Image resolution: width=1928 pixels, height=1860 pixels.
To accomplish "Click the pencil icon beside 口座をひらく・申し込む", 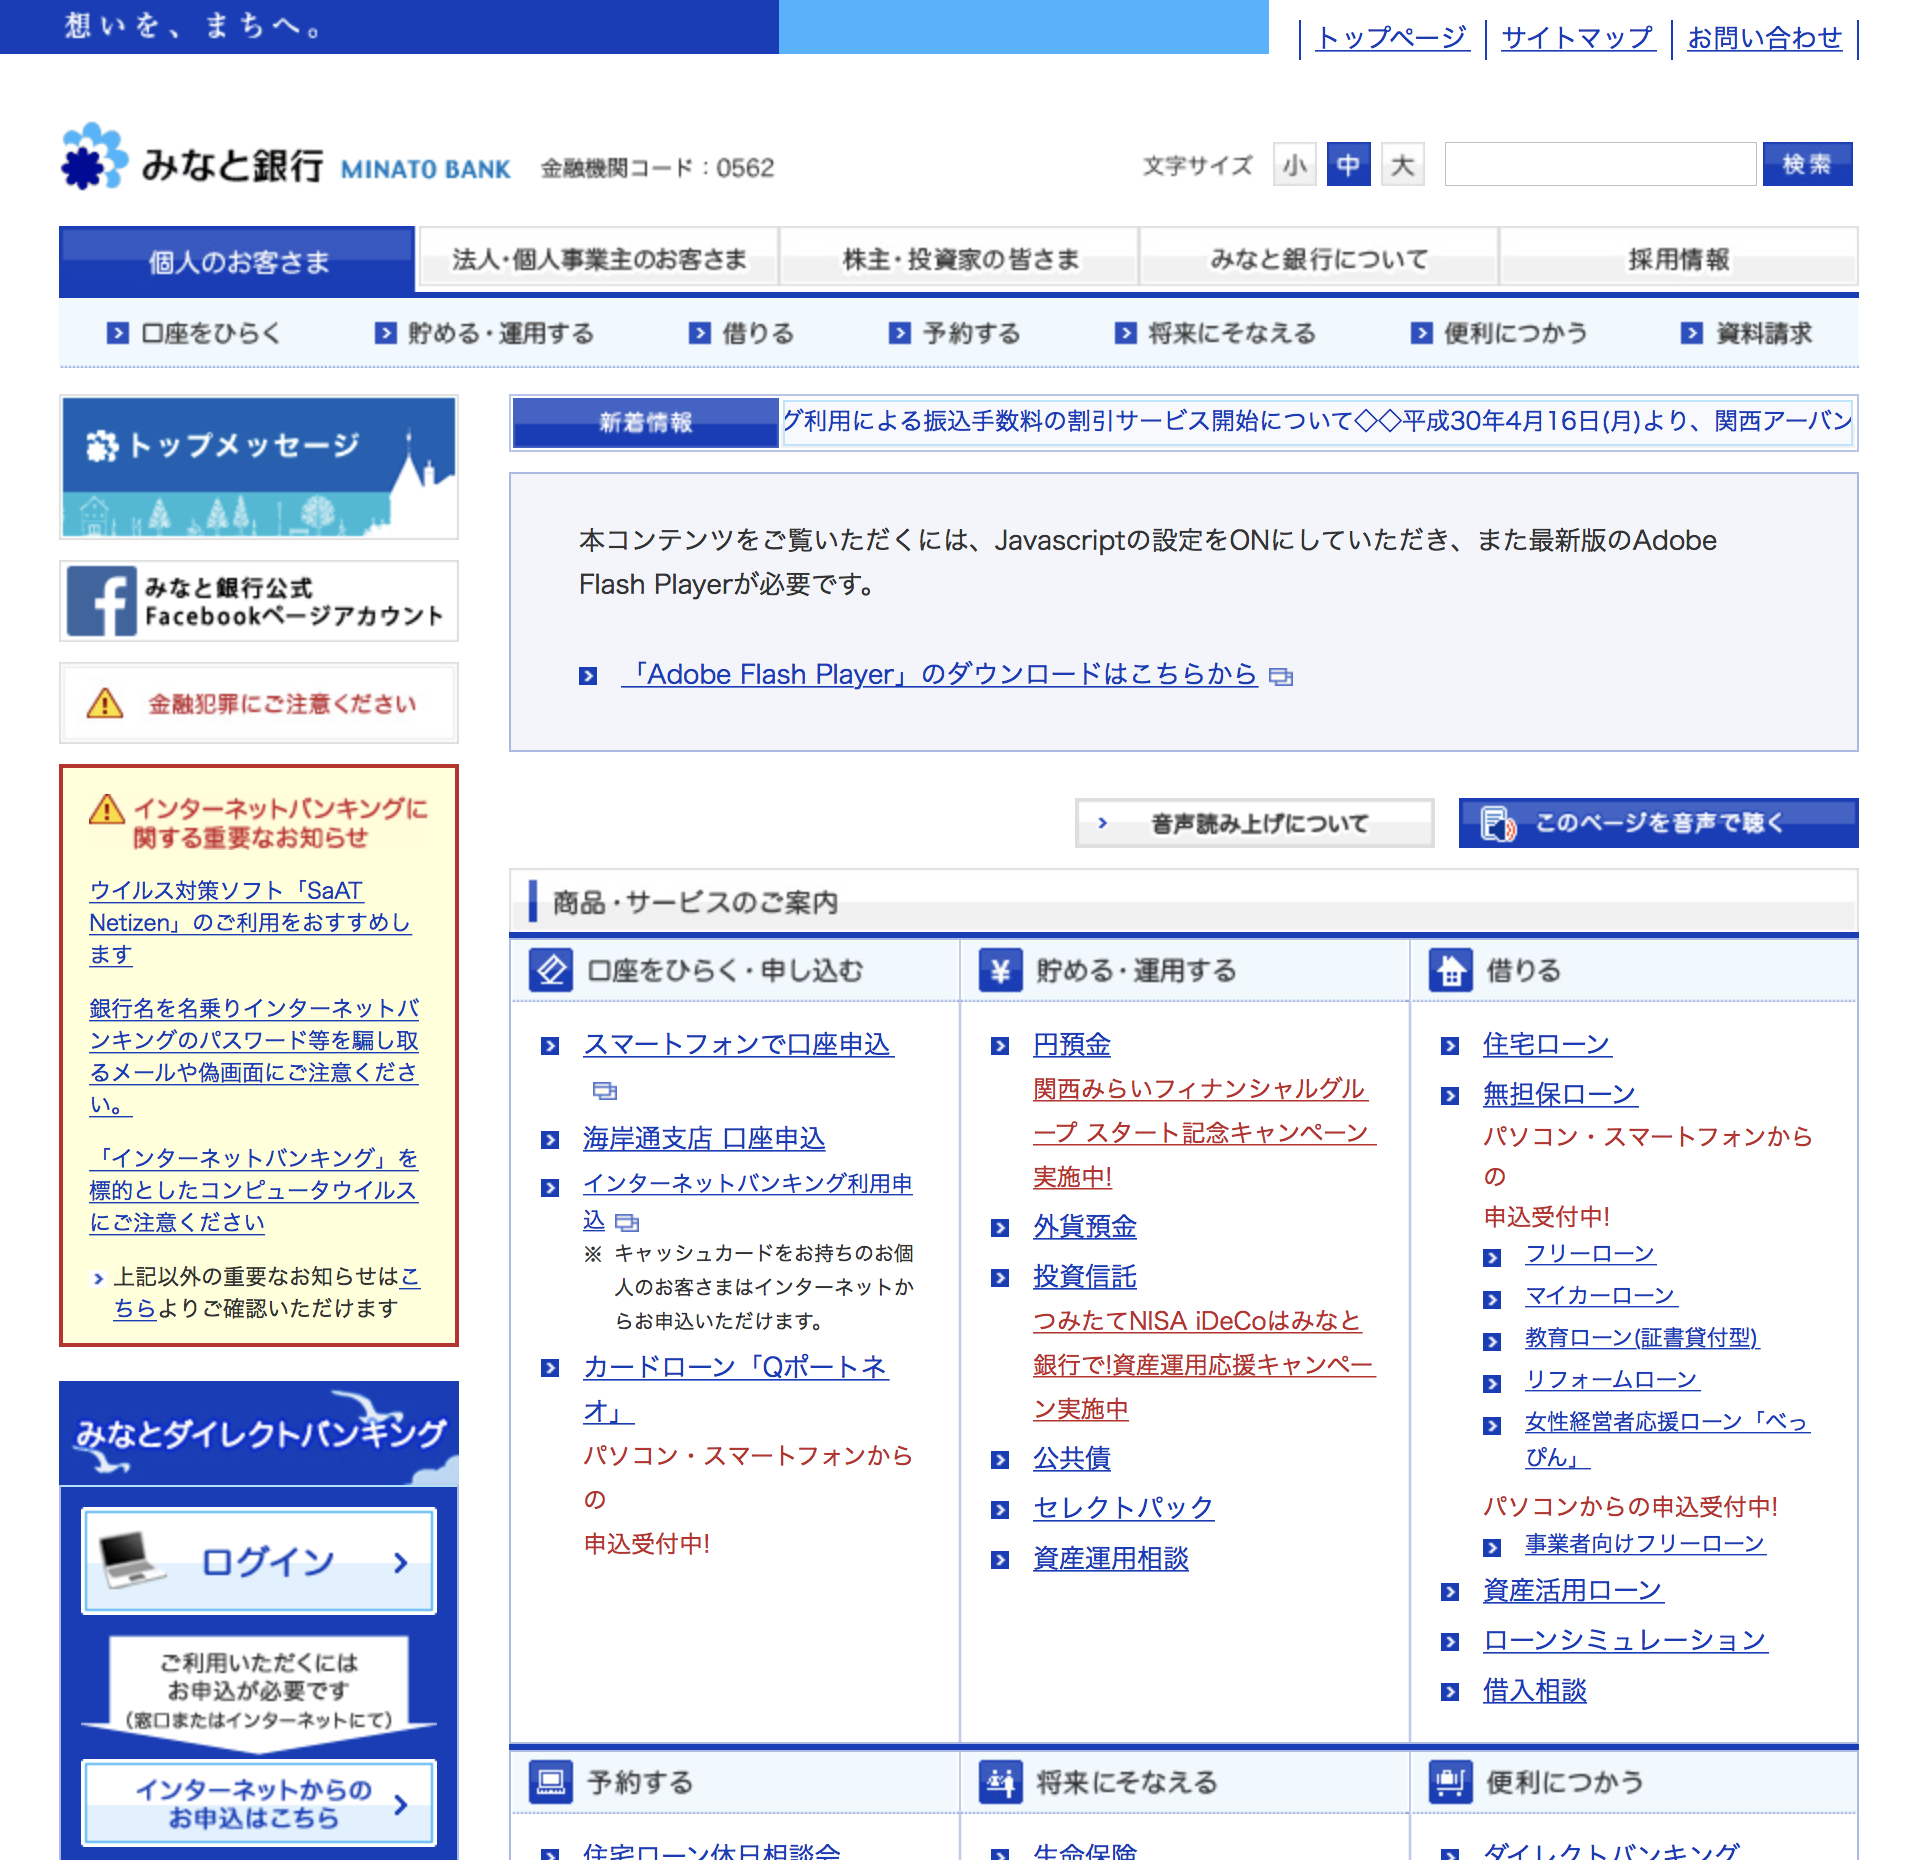I will click(x=550, y=970).
